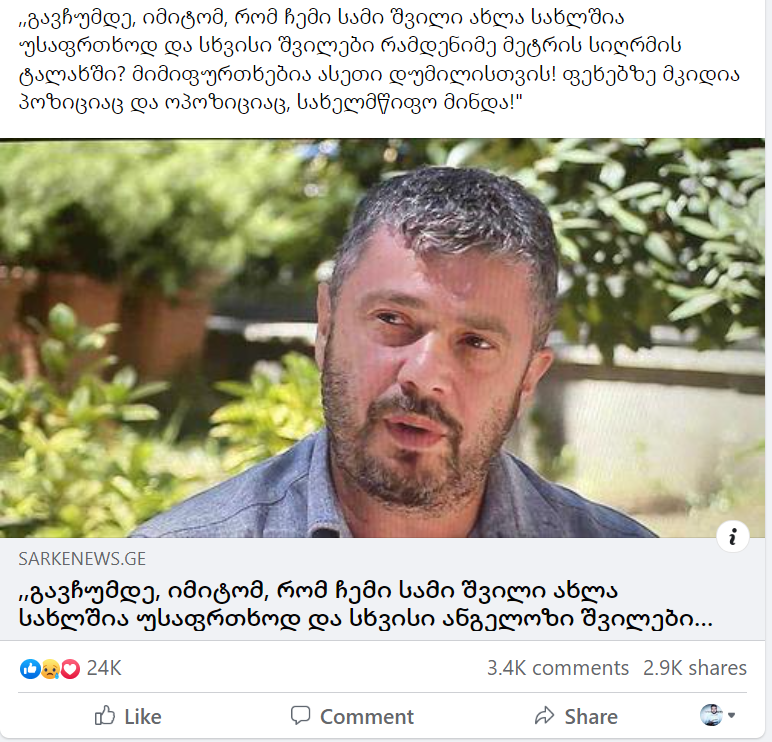Viewport: 772px width, 742px height.
Task: Click the arrow icon beside Share
Action: click(x=545, y=715)
